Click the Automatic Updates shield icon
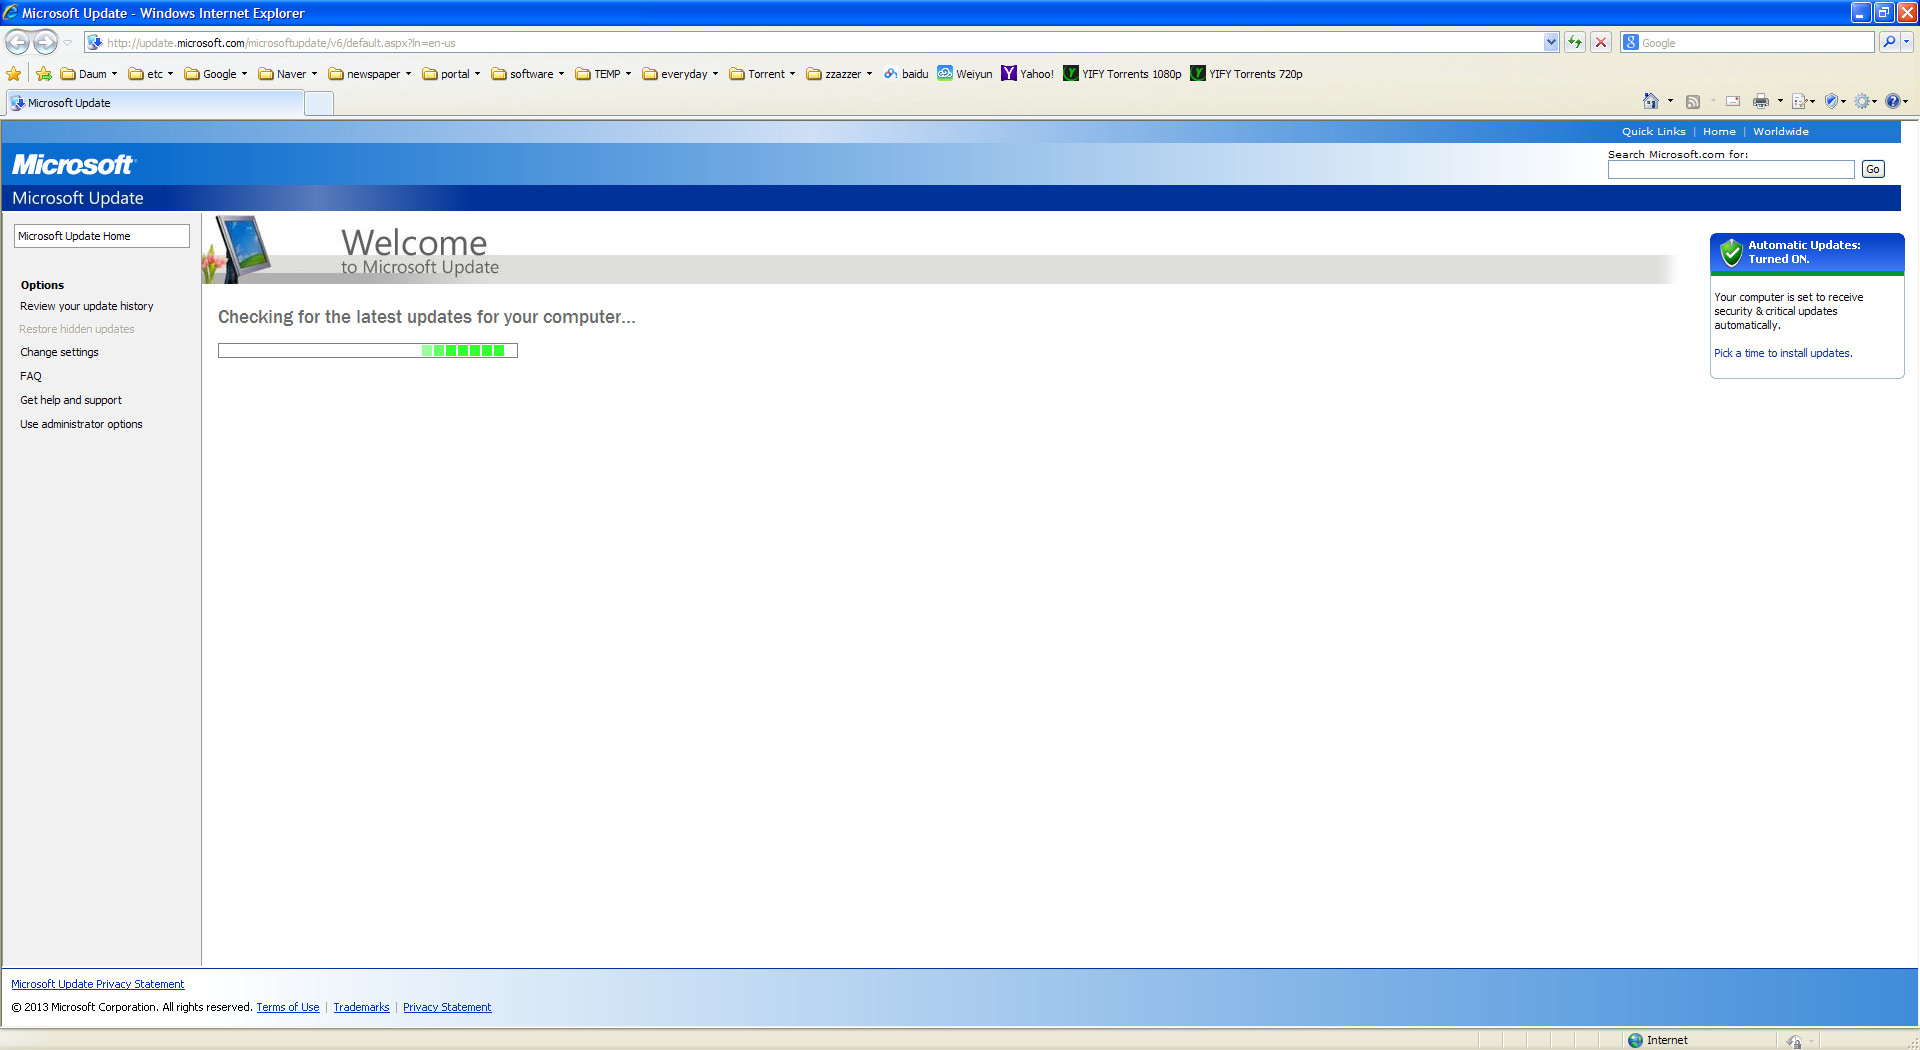Viewport: 1920px width, 1050px height. click(x=1731, y=253)
